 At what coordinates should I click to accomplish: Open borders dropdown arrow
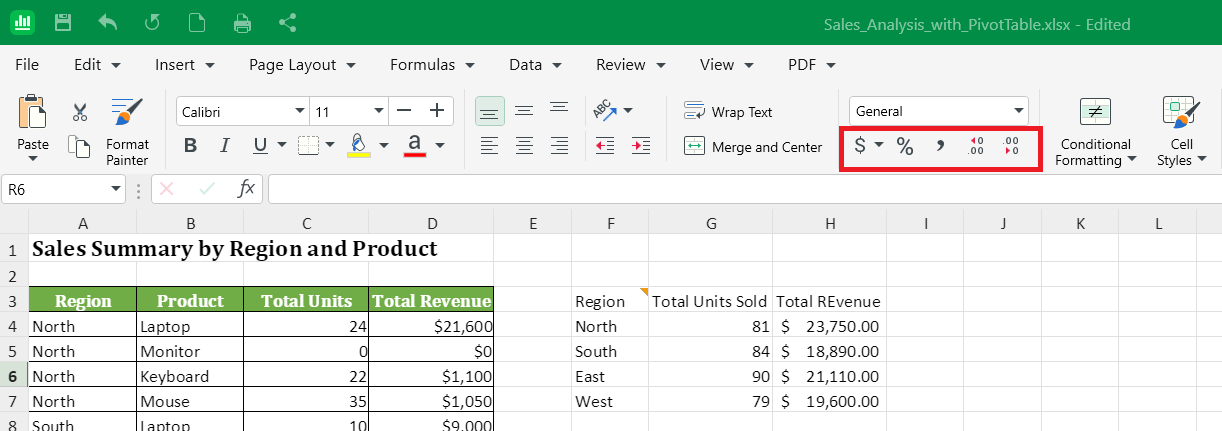tap(332, 146)
